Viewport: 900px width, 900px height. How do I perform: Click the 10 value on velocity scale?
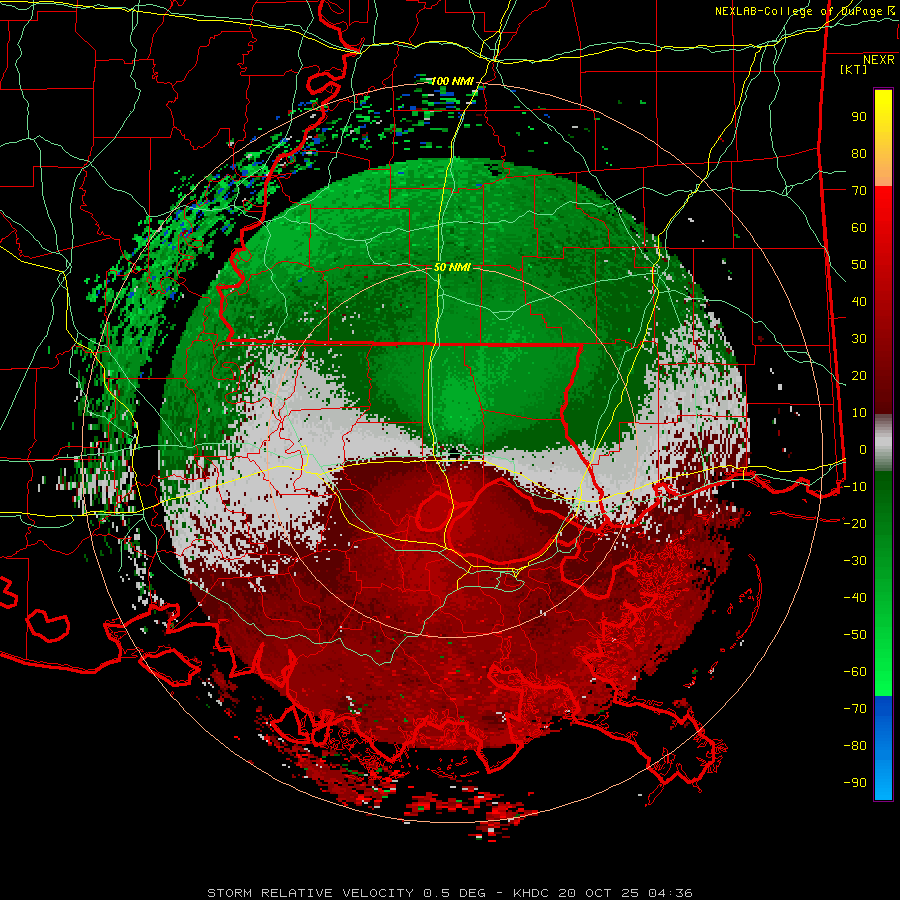[x=859, y=413]
